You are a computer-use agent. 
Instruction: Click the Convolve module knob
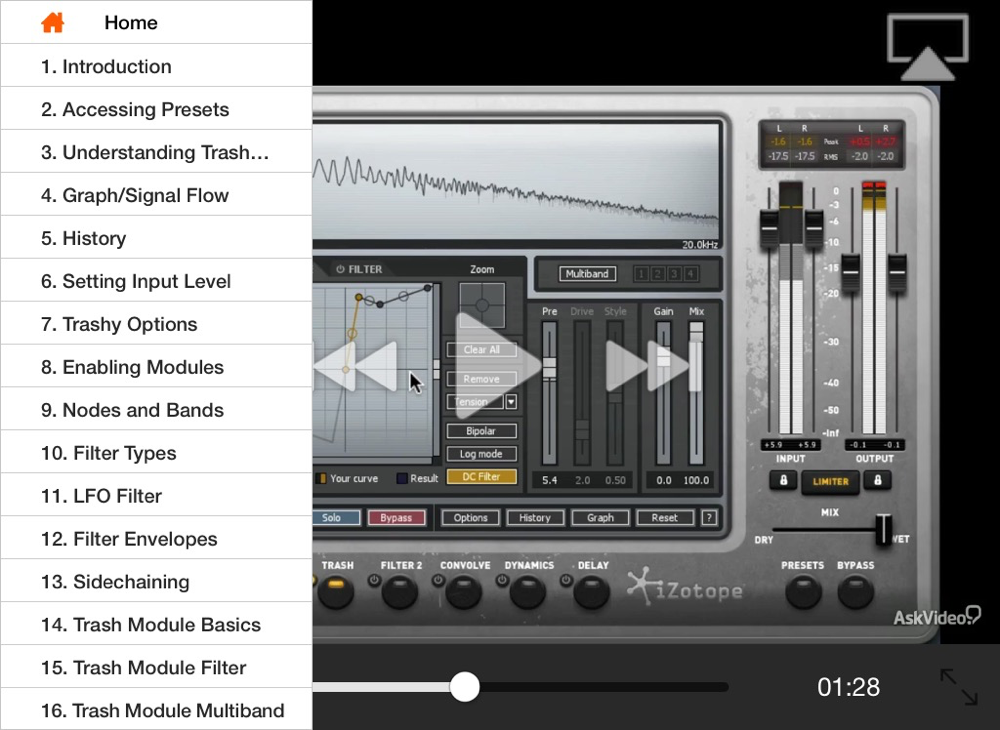[x=463, y=592]
